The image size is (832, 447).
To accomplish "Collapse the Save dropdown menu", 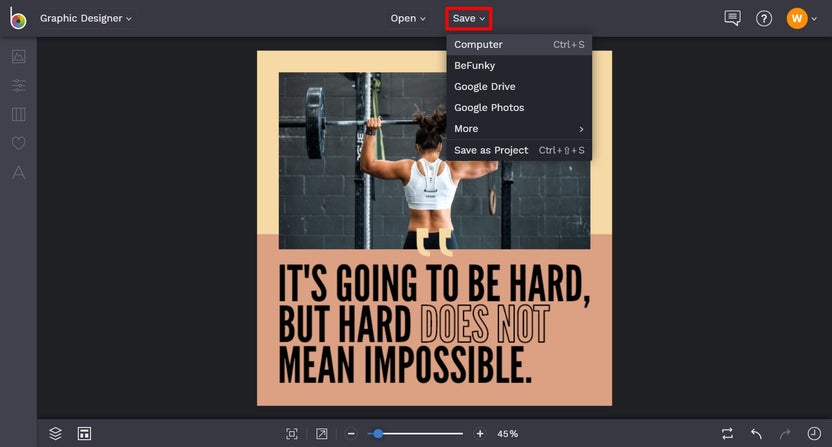I will [469, 19].
